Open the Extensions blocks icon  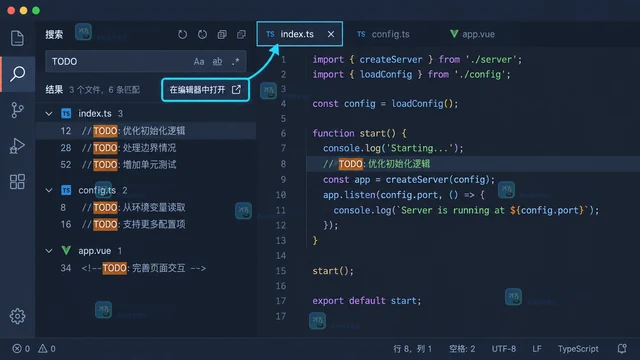17,182
